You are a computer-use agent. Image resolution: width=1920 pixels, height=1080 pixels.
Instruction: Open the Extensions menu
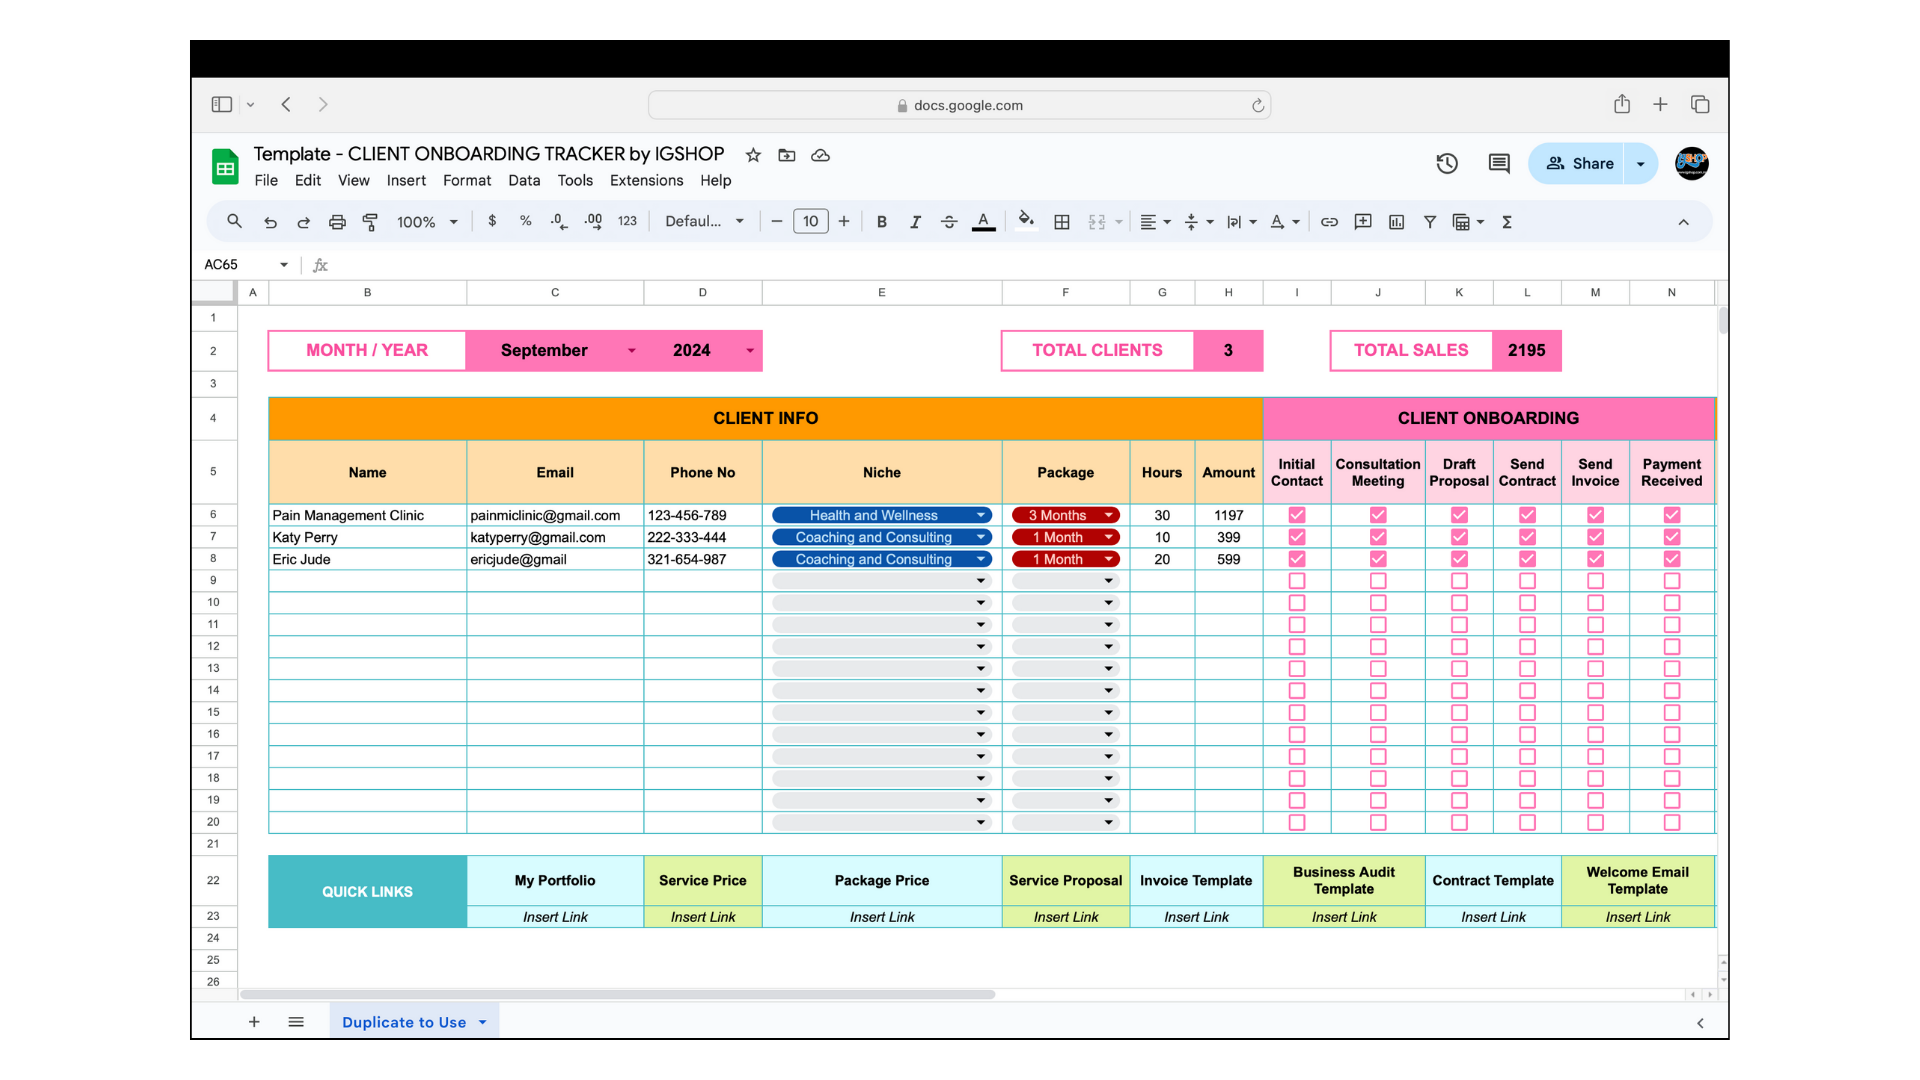tap(646, 181)
